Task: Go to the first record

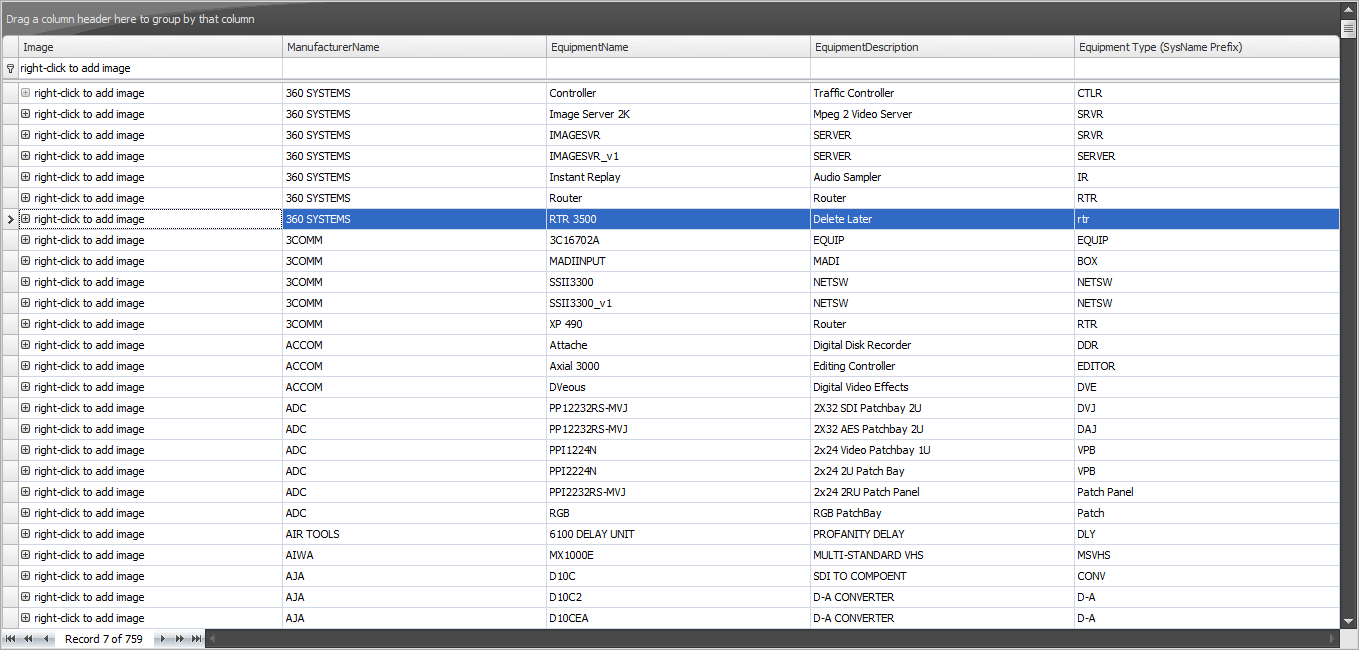Action: (x=10, y=639)
